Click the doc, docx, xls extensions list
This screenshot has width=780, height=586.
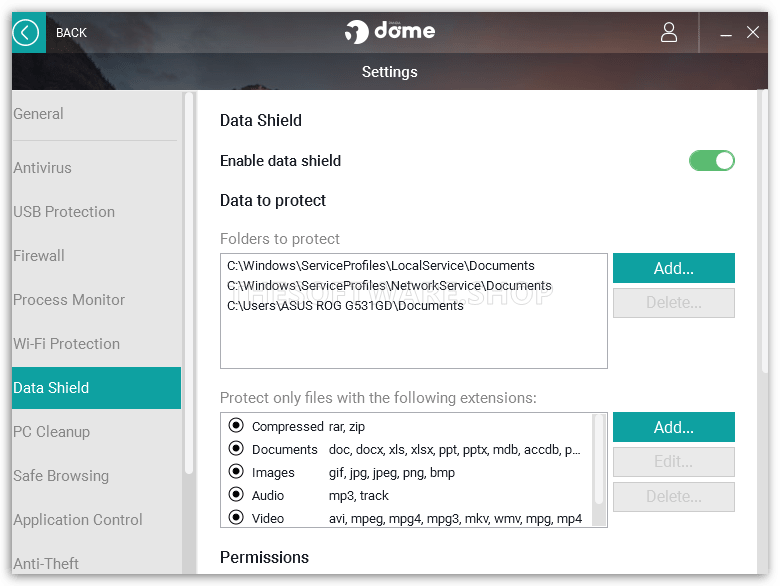(454, 450)
